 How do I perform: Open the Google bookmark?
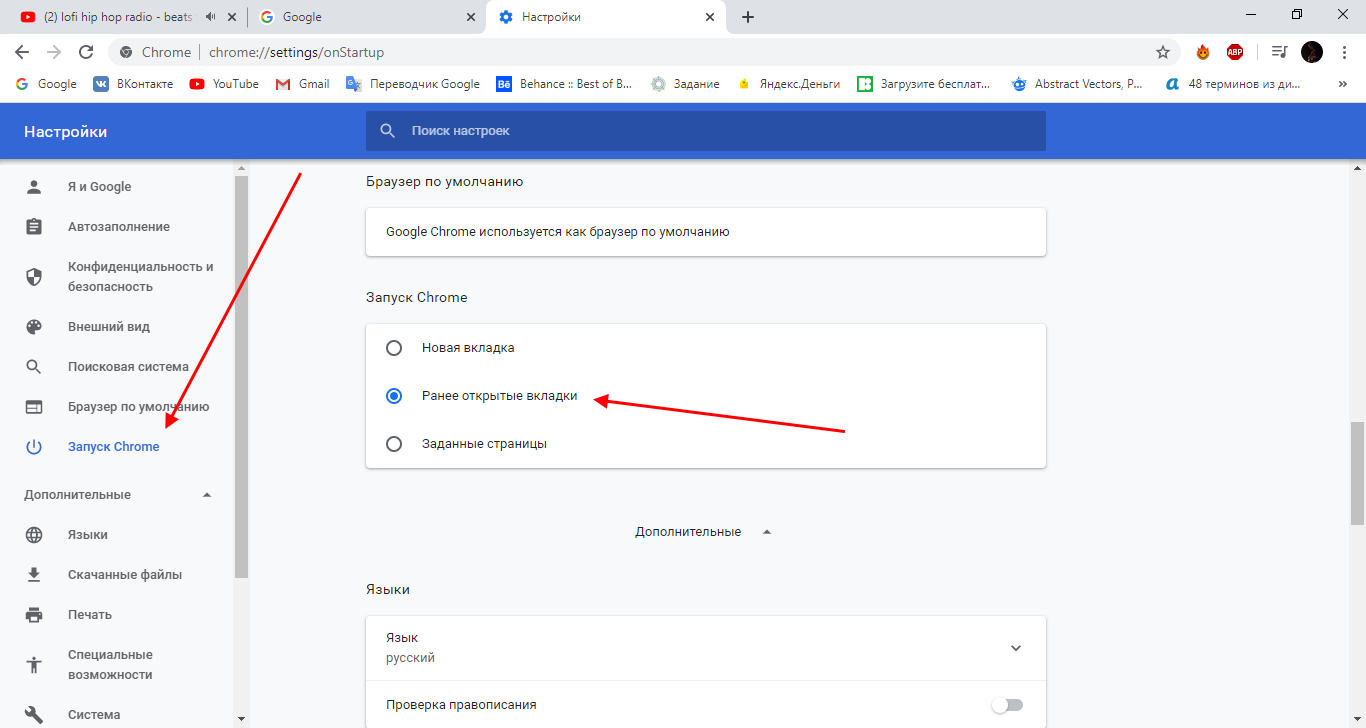[x=46, y=84]
